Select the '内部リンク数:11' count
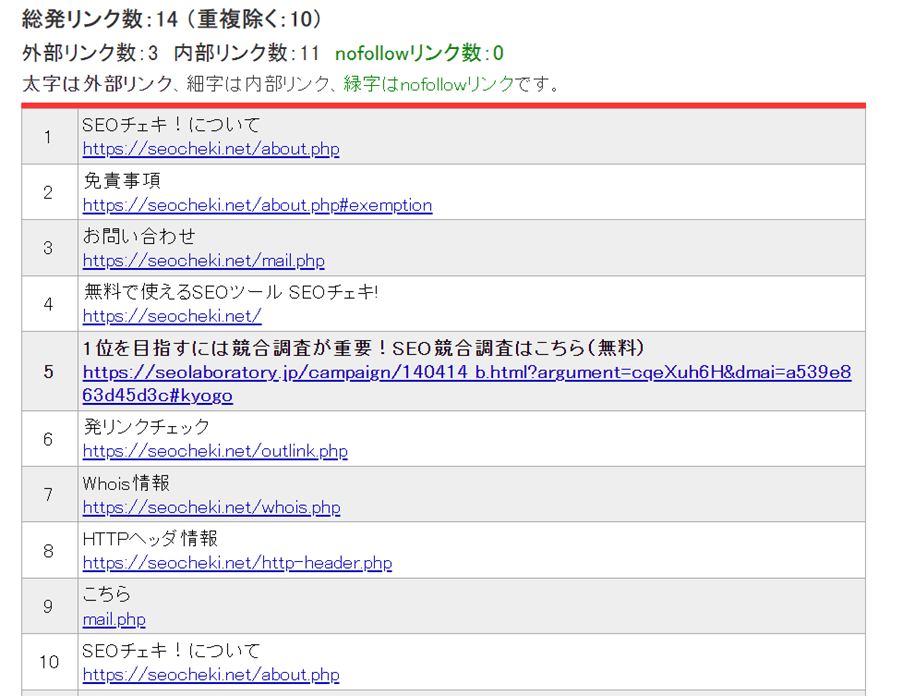The height and width of the screenshot is (696, 902). 246,53
